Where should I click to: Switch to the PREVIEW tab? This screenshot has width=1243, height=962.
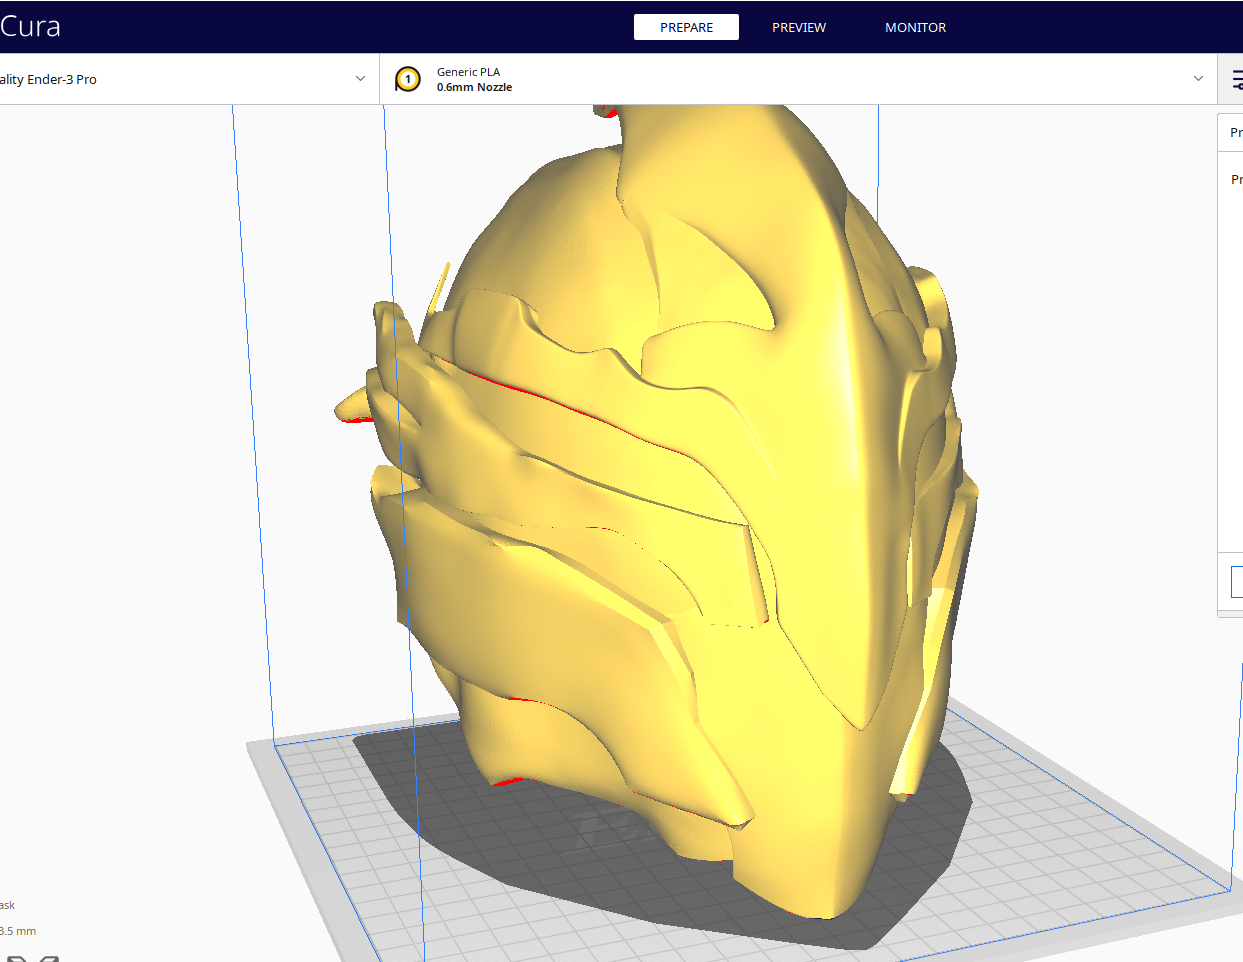[798, 27]
